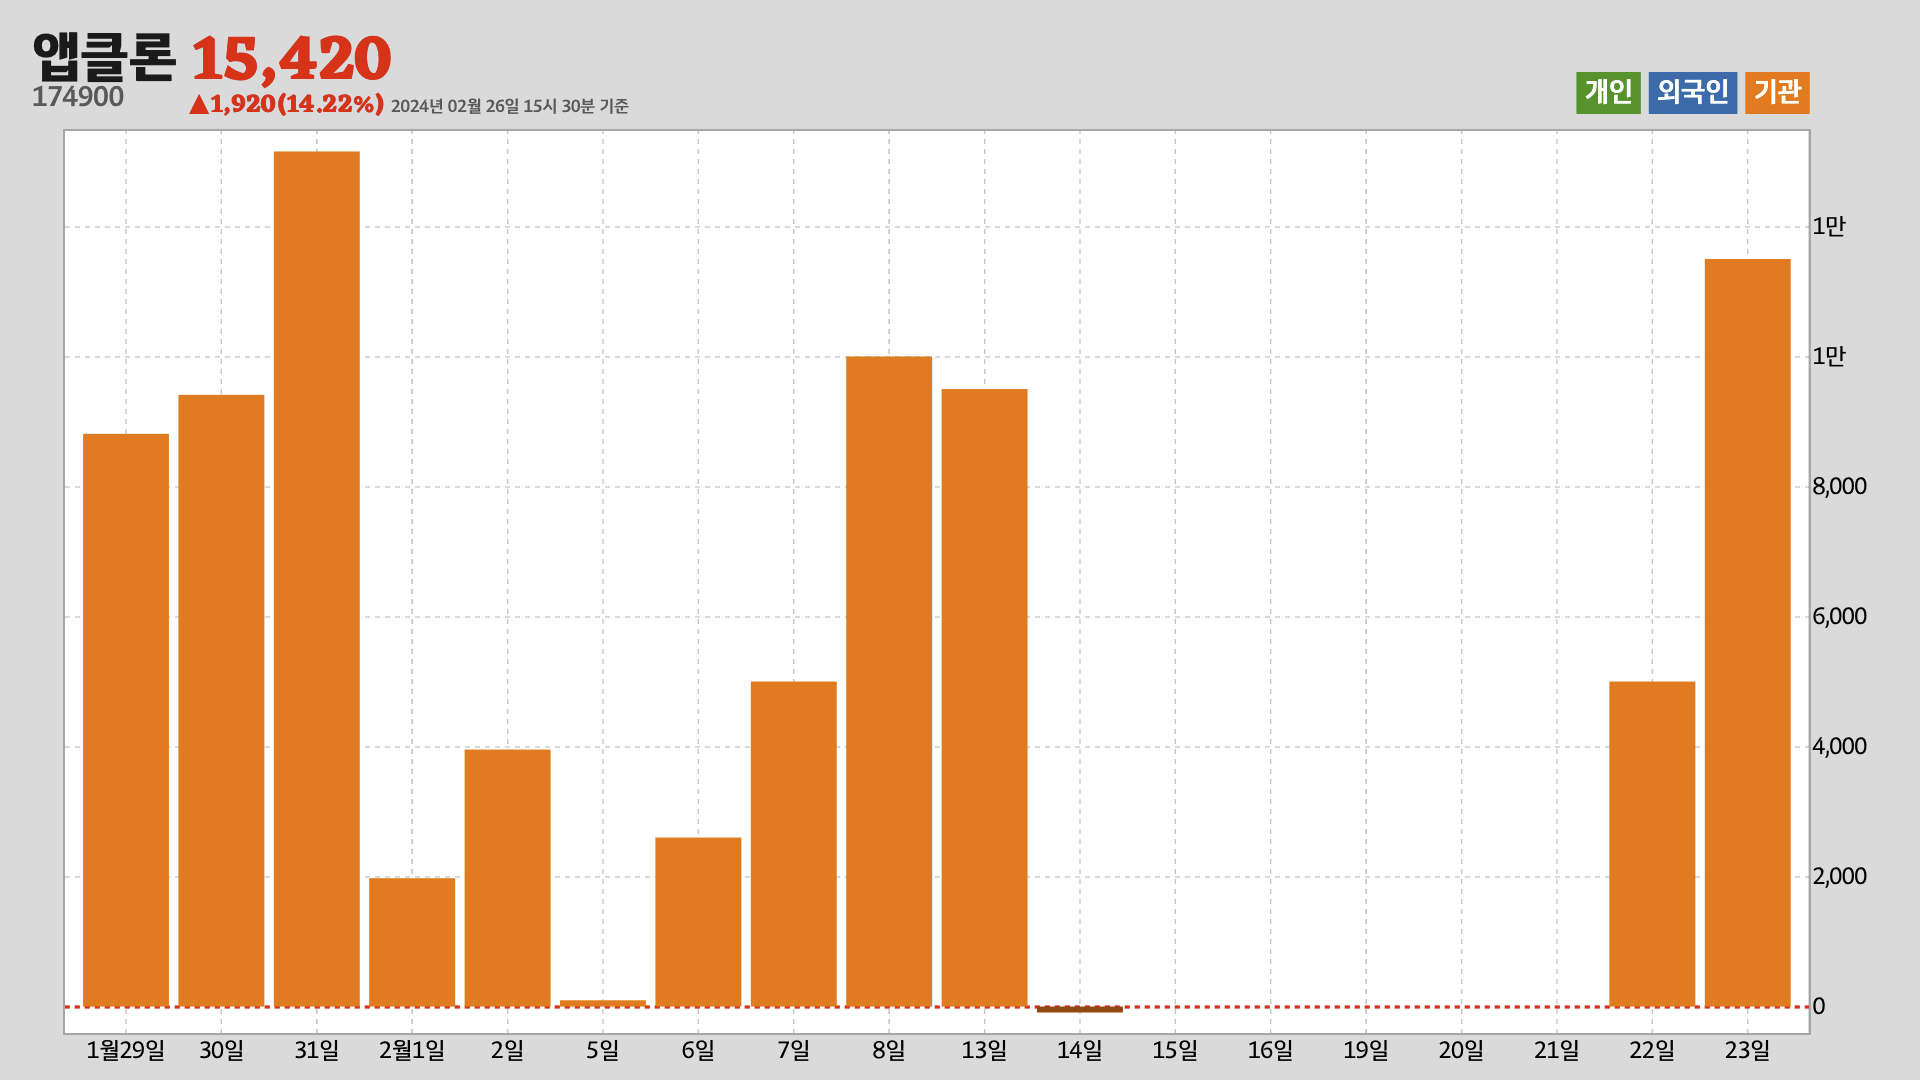Click the 31일 axis label
The width and height of the screenshot is (1920, 1080).
(317, 1050)
